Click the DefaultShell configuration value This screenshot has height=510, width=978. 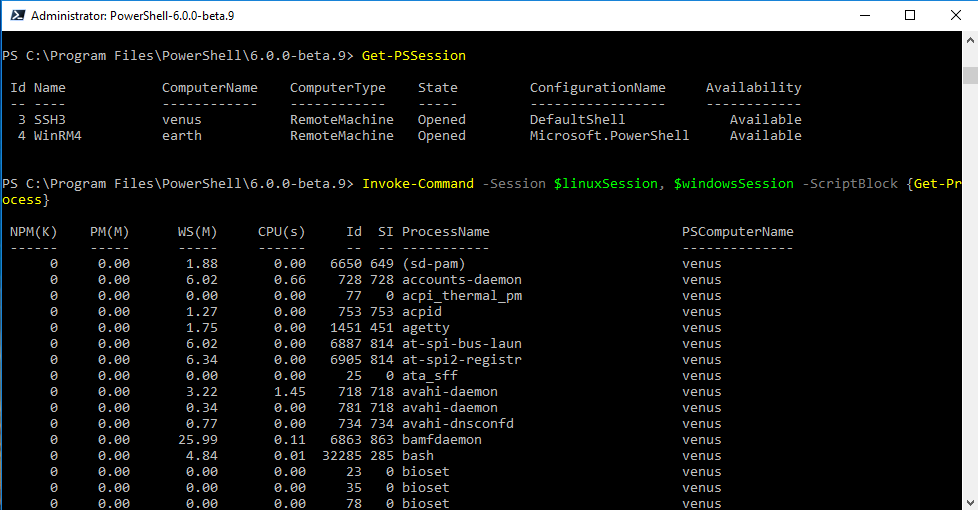point(577,120)
